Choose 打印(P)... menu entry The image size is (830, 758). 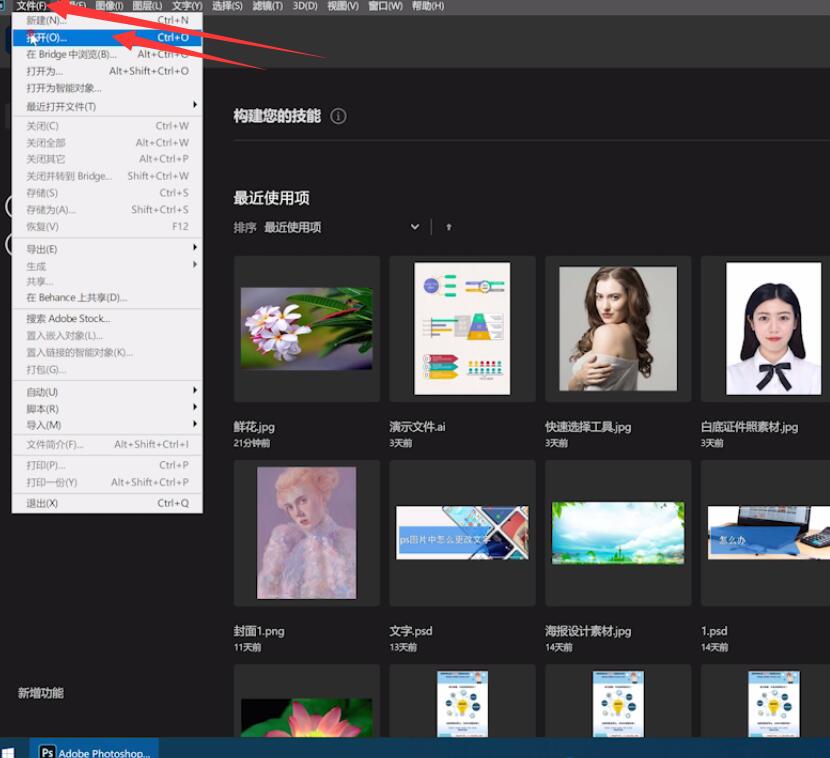pyautogui.click(x=107, y=465)
